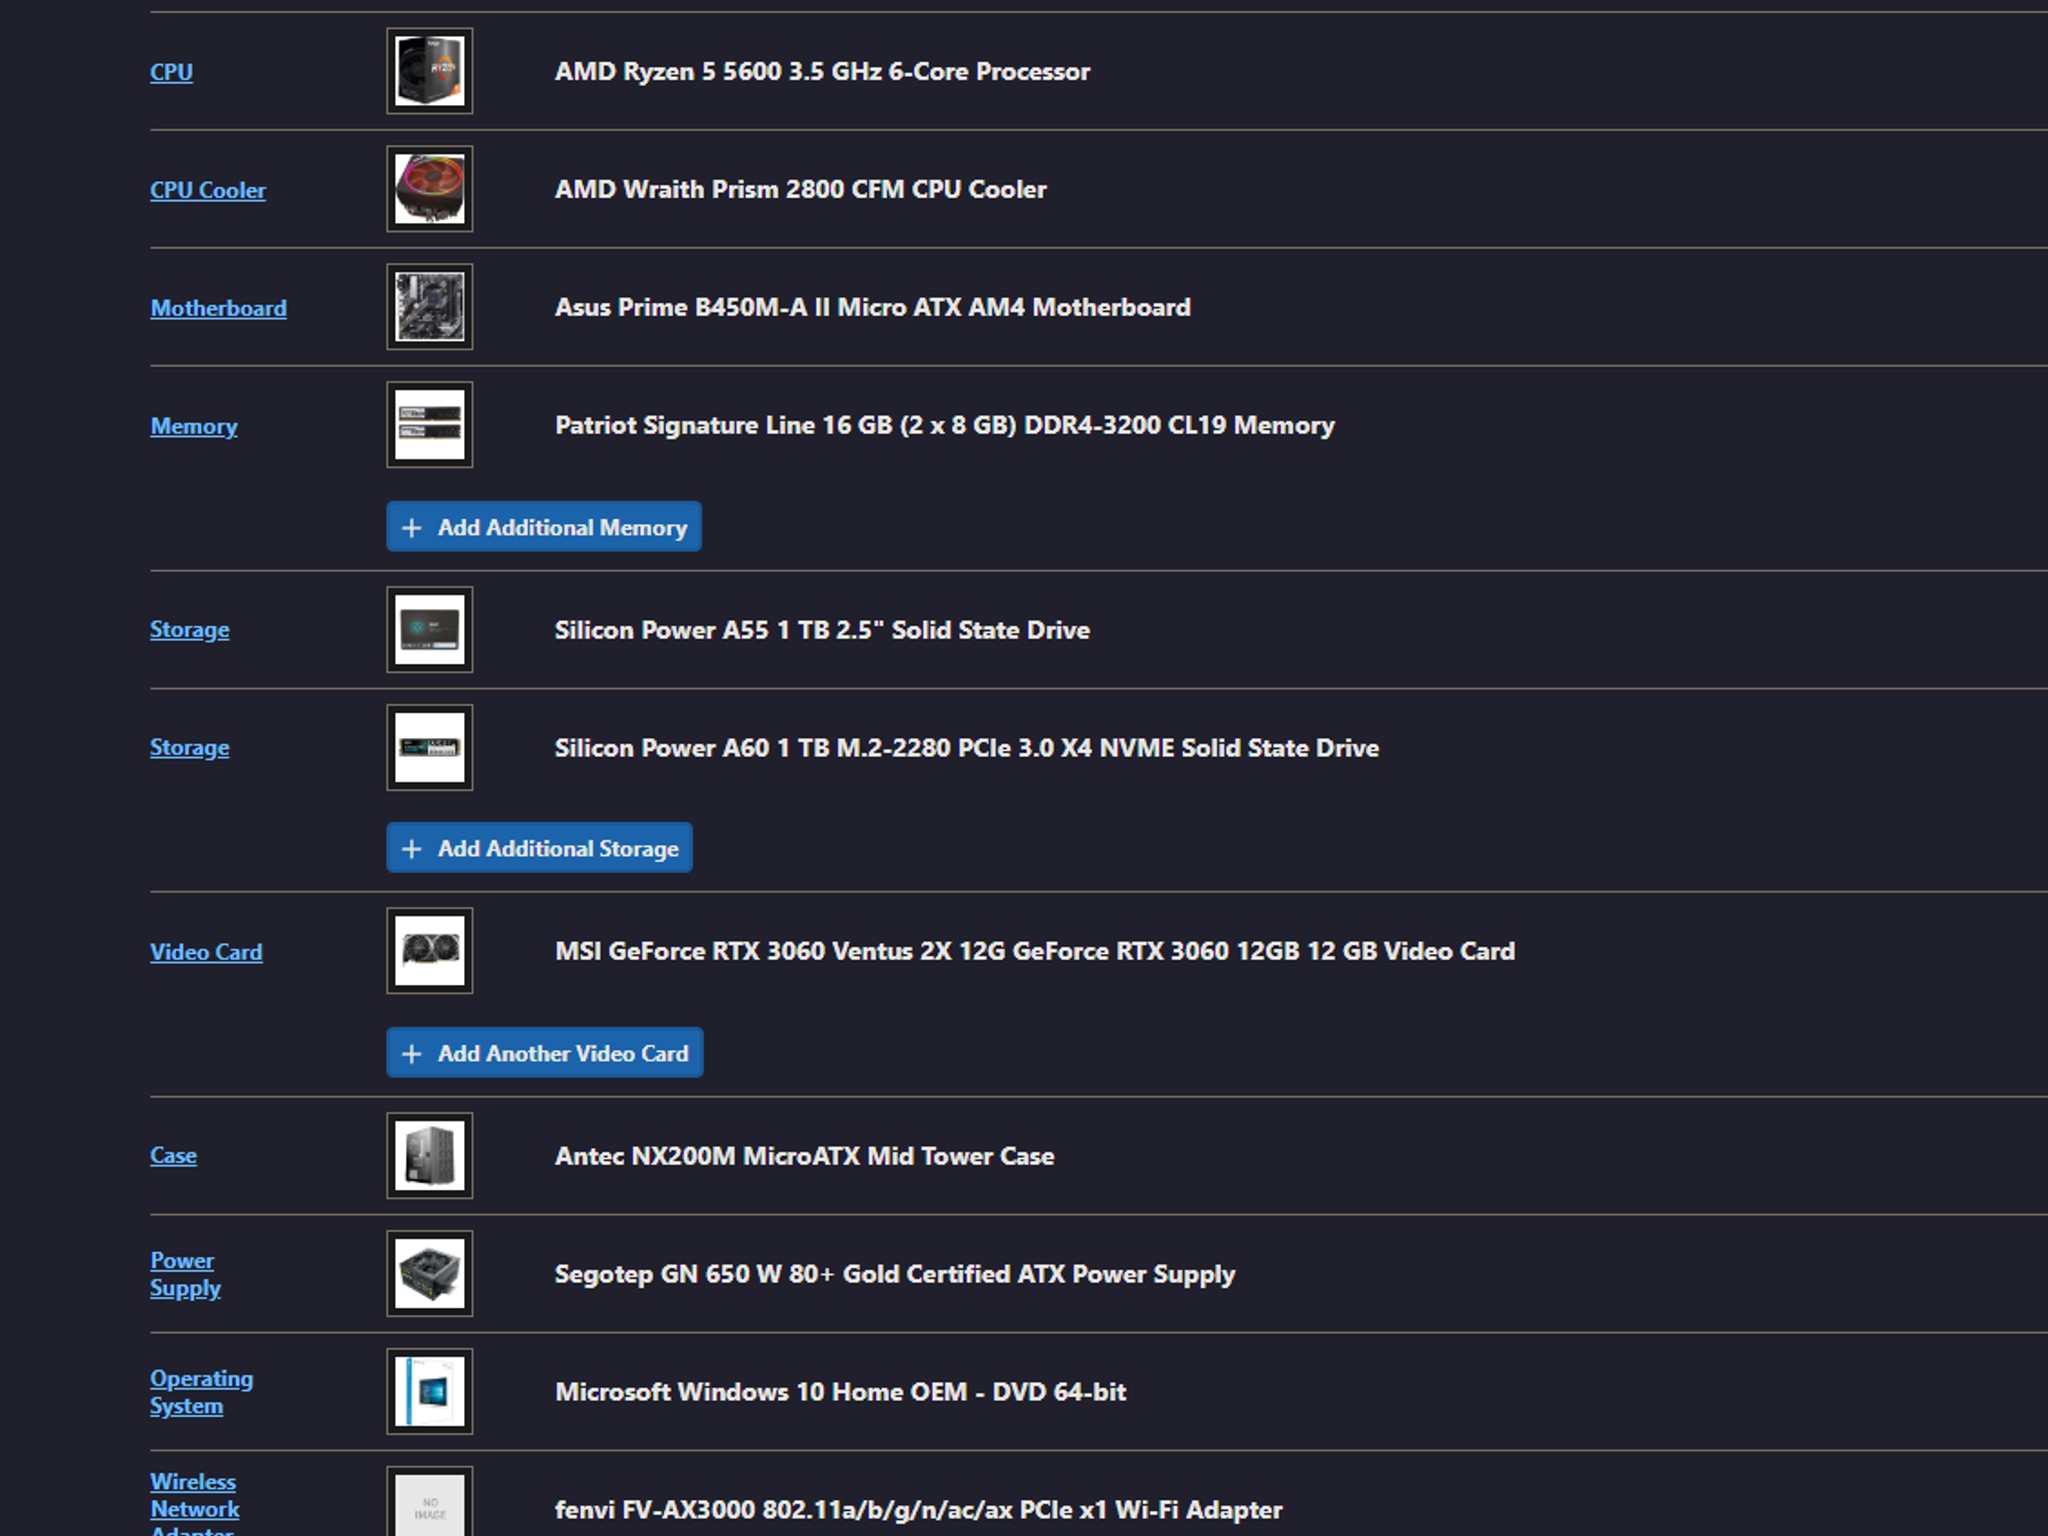Click the Asus Prime B450M-A II motherboard thumbnail
The image size is (2048, 1536).
pyautogui.click(x=430, y=307)
